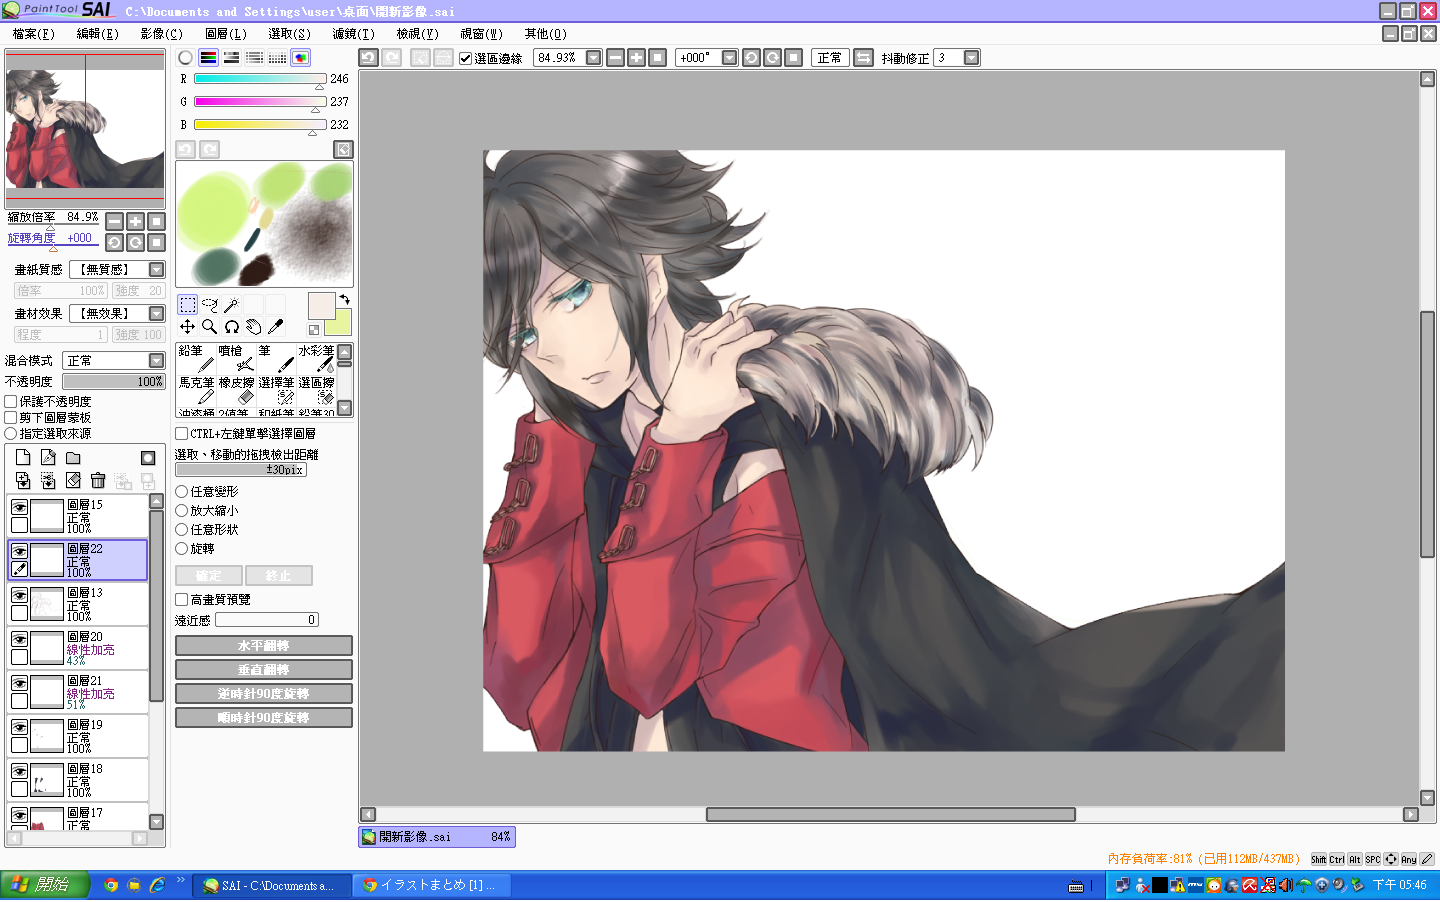The image size is (1440, 902).
Task: Open the 濾鏡(T) menu
Action: click(353, 34)
